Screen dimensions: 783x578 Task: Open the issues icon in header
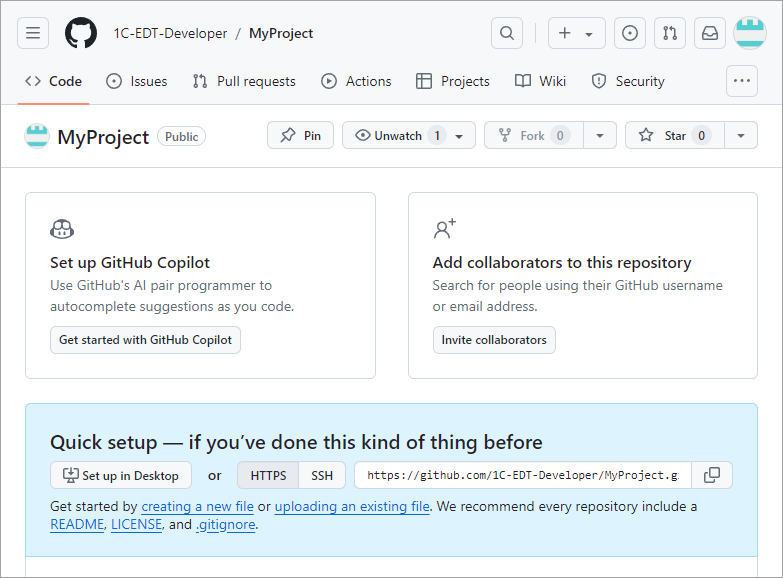click(630, 33)
